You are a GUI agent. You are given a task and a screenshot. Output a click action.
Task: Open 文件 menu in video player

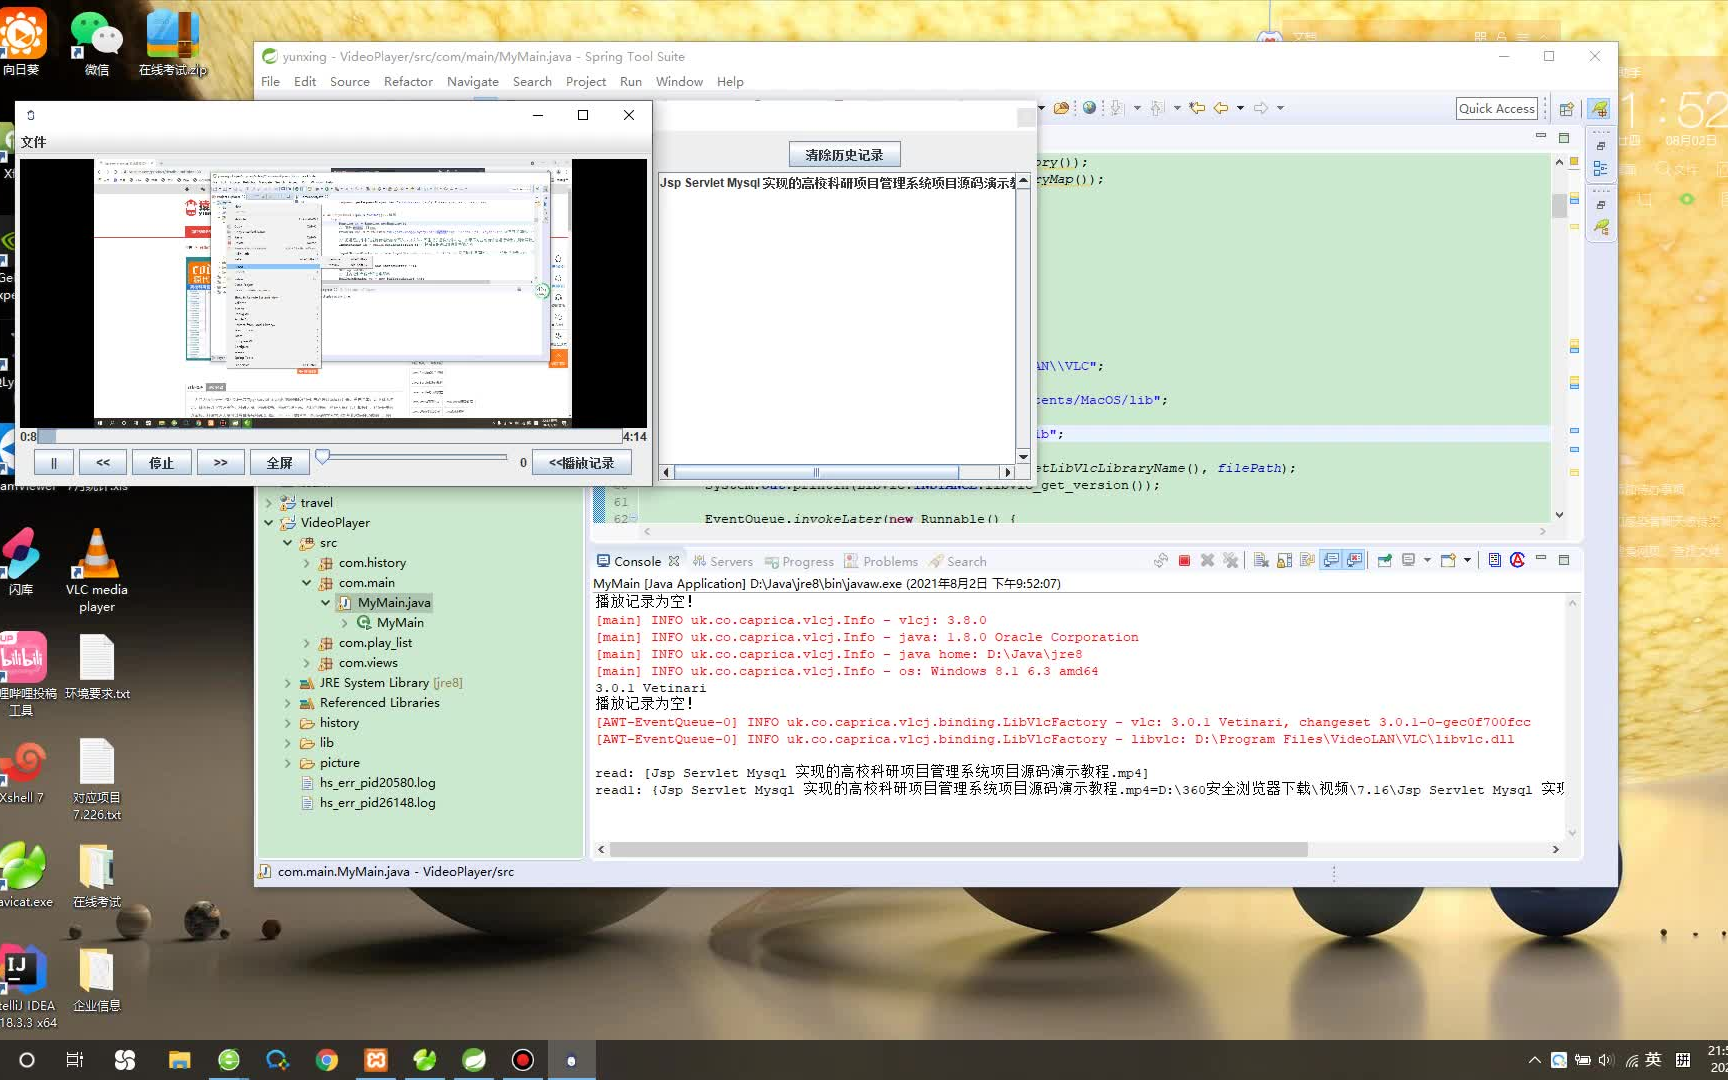click(34, 142)
